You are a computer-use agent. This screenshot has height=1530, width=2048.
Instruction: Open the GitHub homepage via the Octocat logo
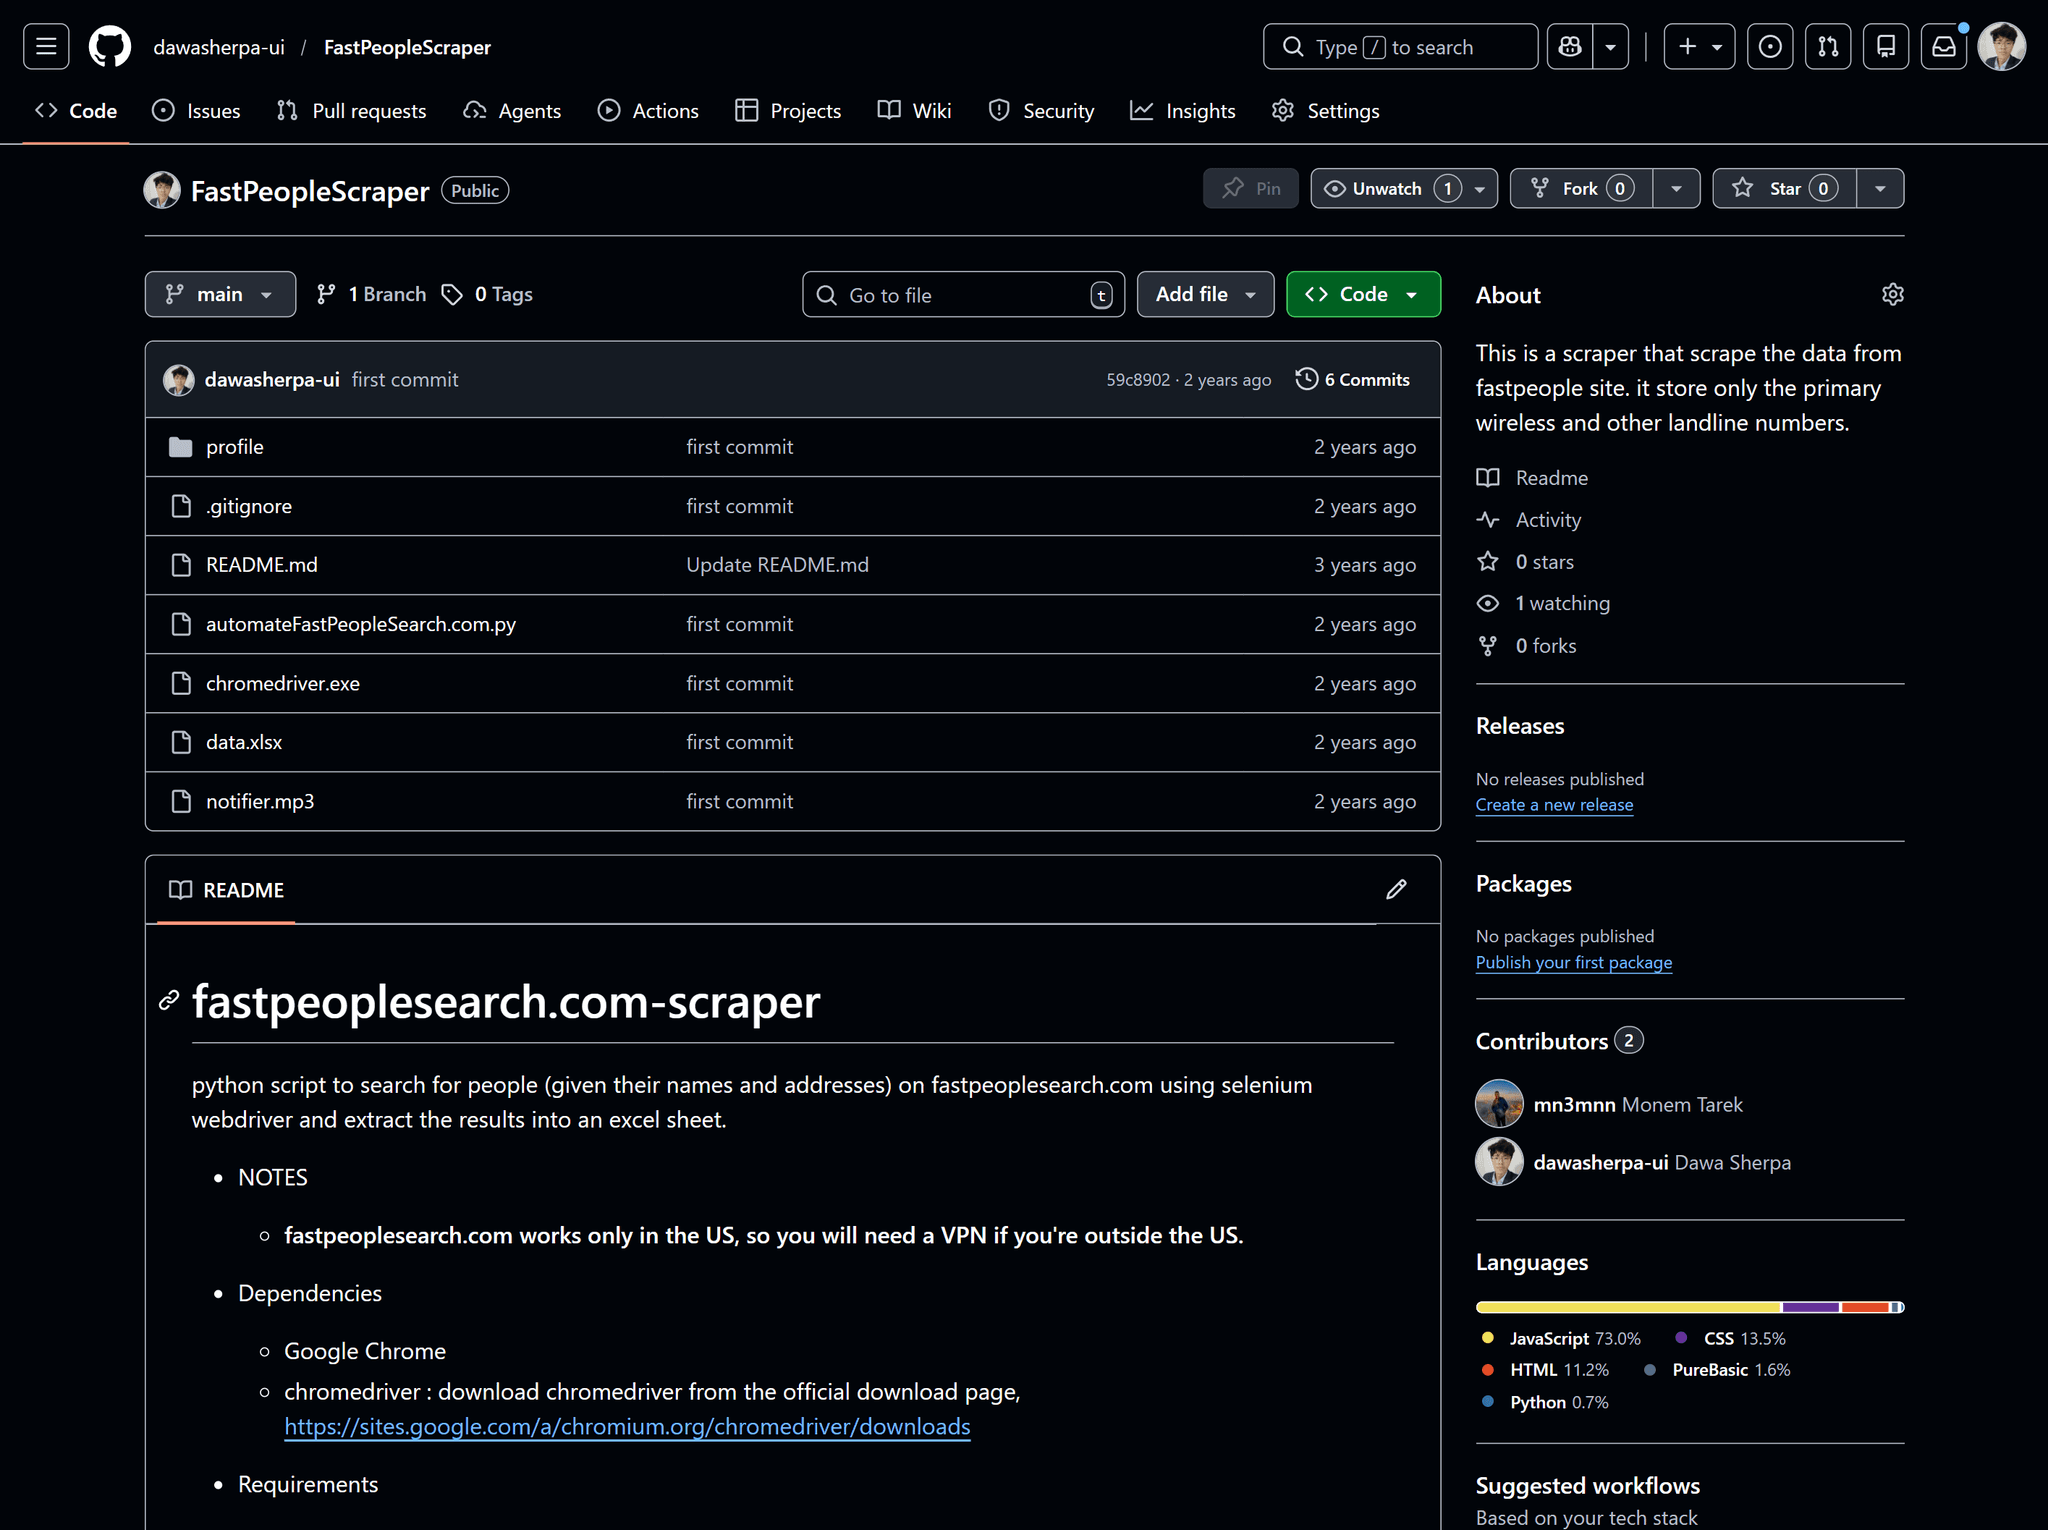pyautogui.click(x=109, y=47)
